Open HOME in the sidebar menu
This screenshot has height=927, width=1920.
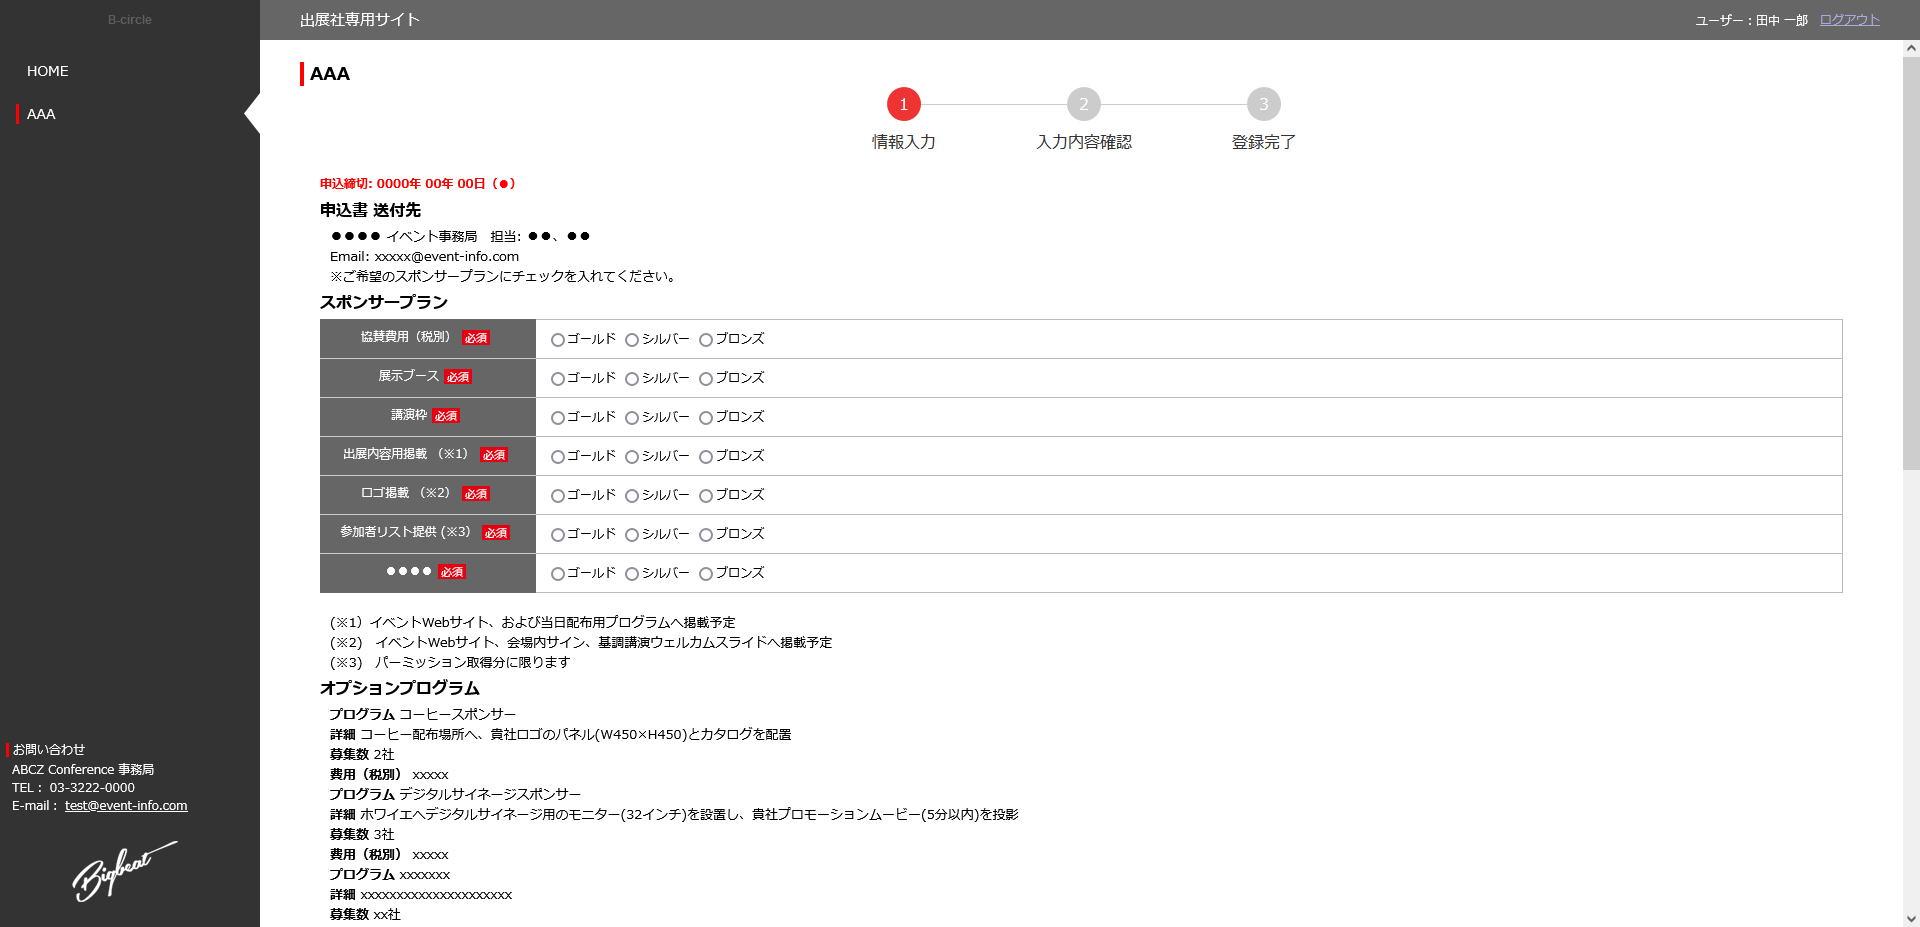48,71
